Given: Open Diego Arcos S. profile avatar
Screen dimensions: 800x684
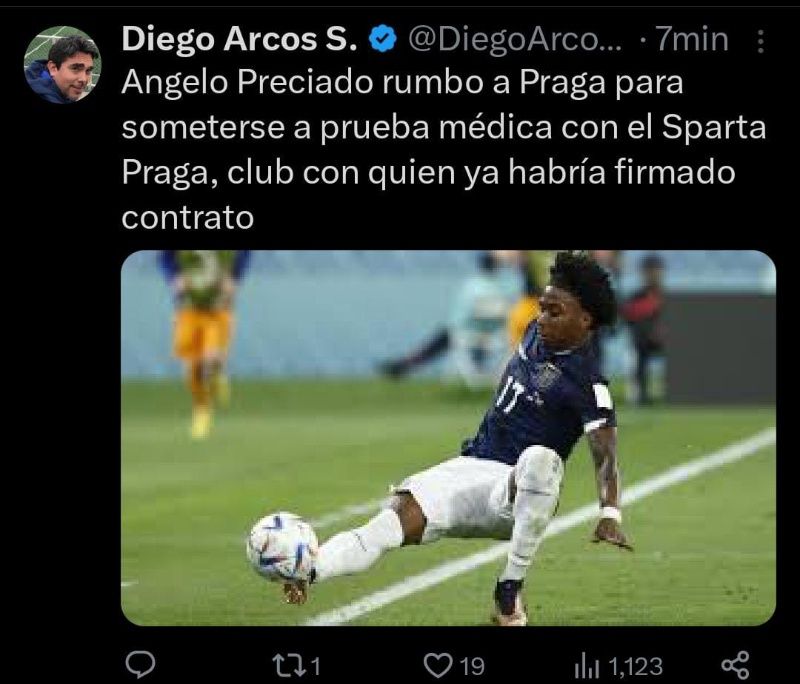Looking at the screenshot, I should tap(62, 65).
